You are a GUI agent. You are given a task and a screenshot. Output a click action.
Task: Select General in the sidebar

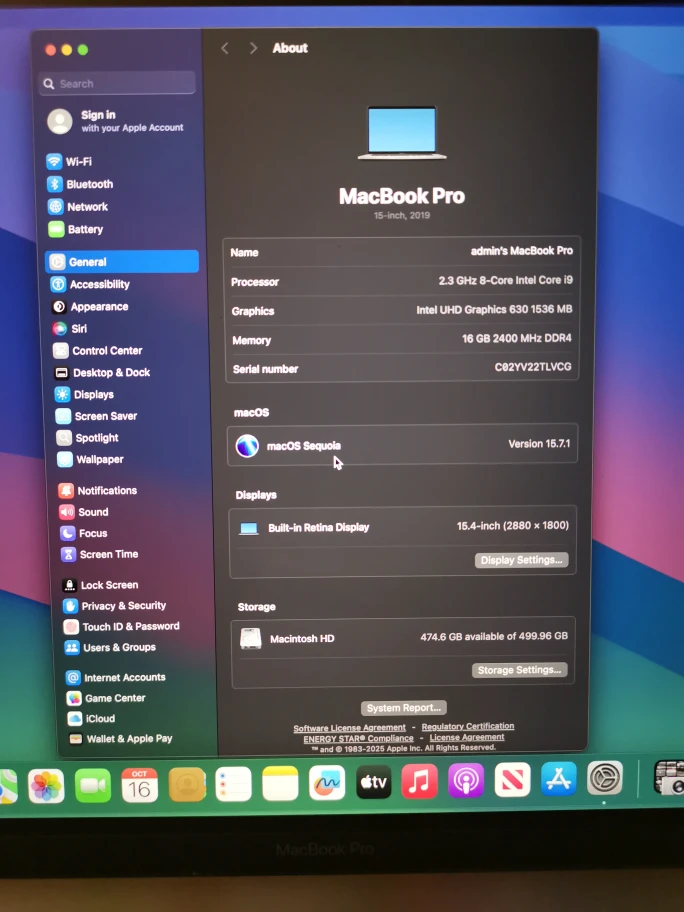tap(122, 262)
